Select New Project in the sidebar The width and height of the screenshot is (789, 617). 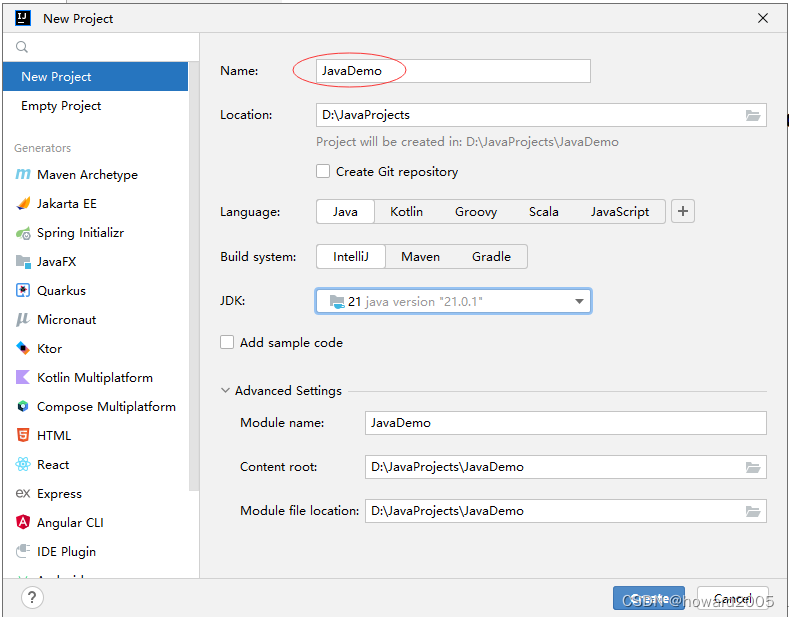[x=95, y=76]
